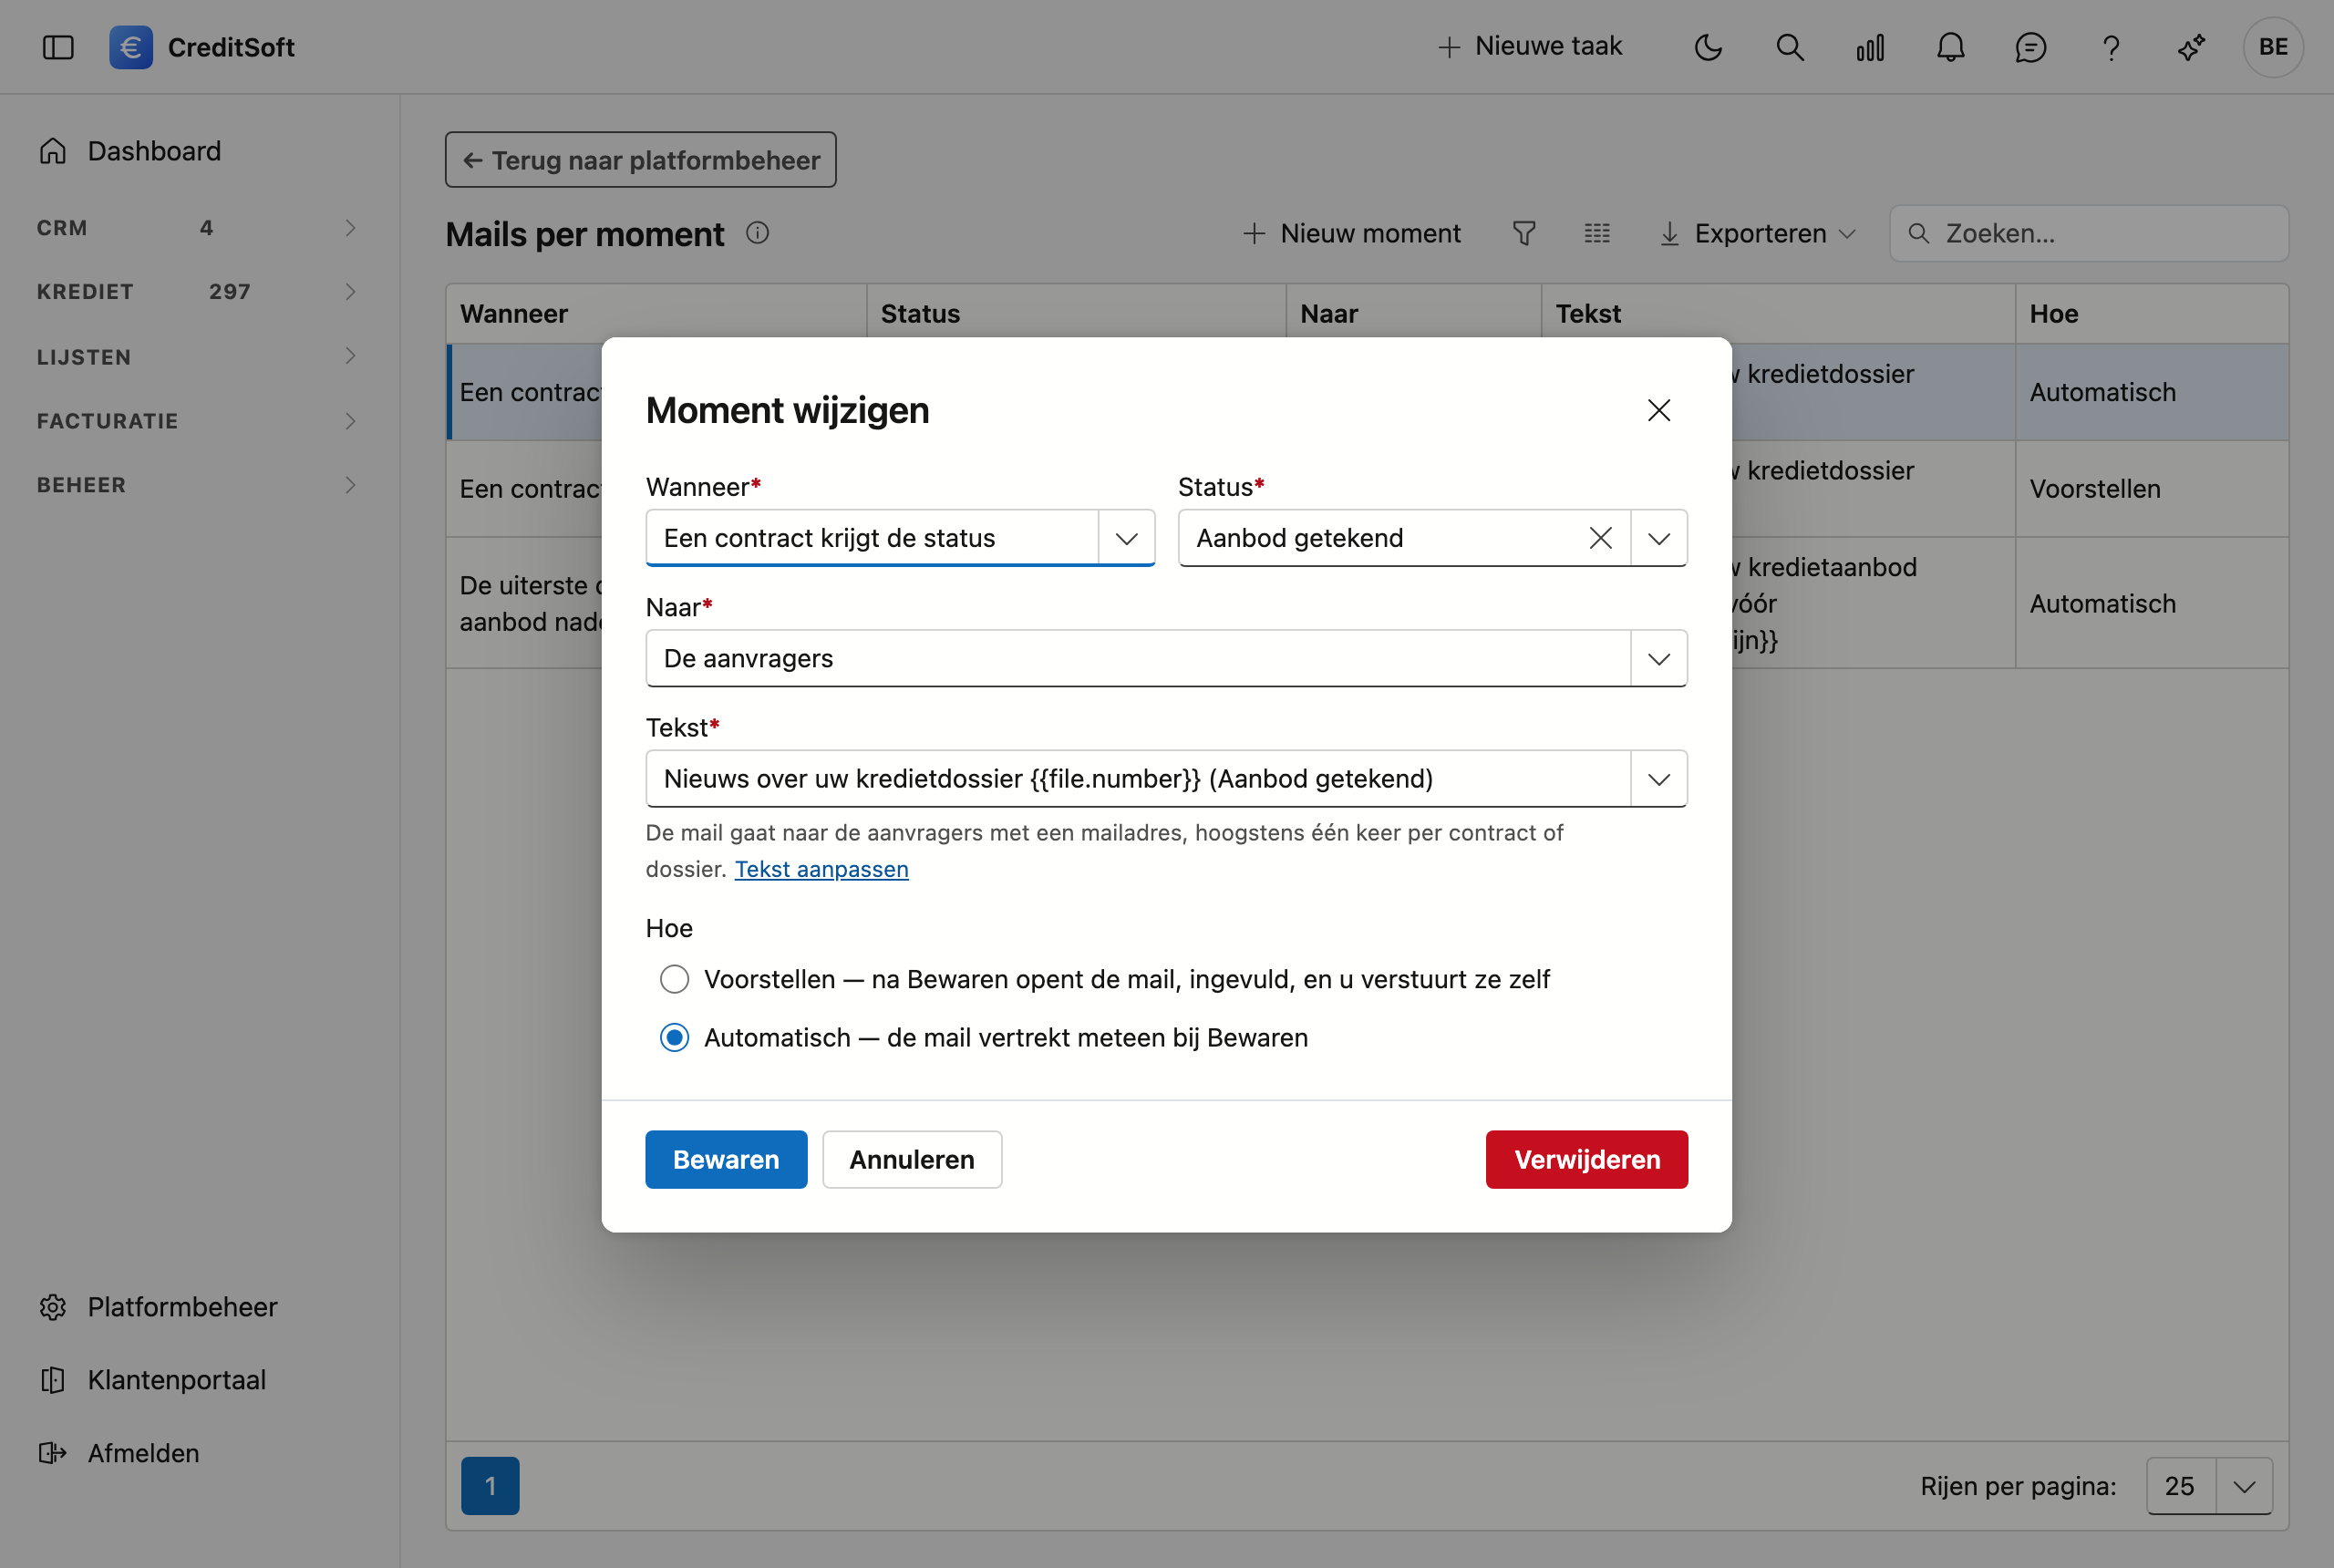Click Nieuw moment button
2334x1568 pixels.
click(x=1351, y=233)
